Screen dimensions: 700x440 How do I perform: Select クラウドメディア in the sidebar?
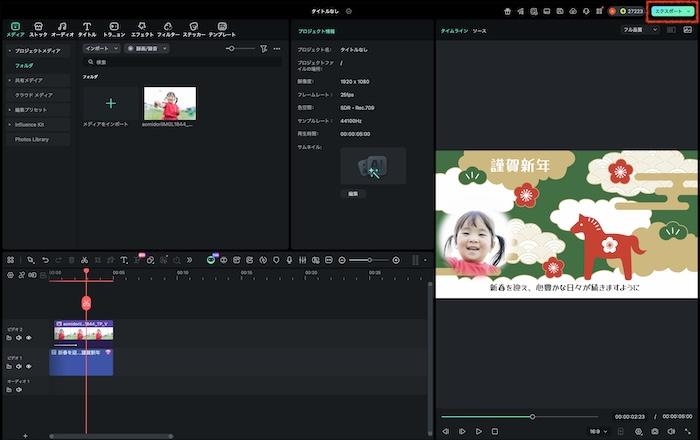34,95
